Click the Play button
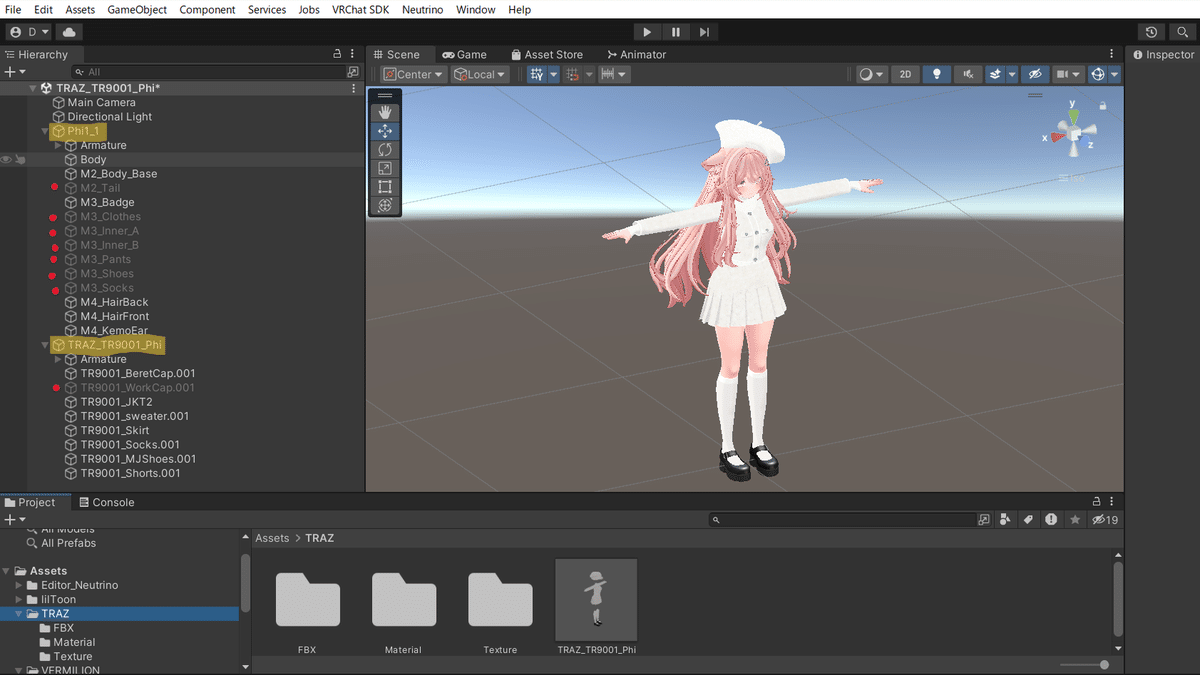The image size is (1200, 675). coord(647,32)
